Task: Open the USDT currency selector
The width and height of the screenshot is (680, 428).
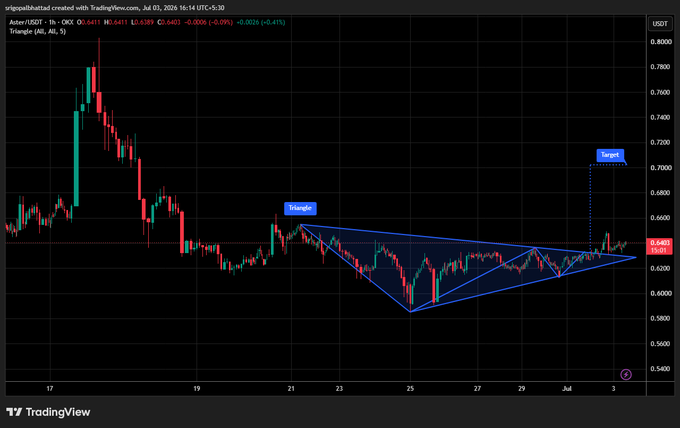Action: 660,23
